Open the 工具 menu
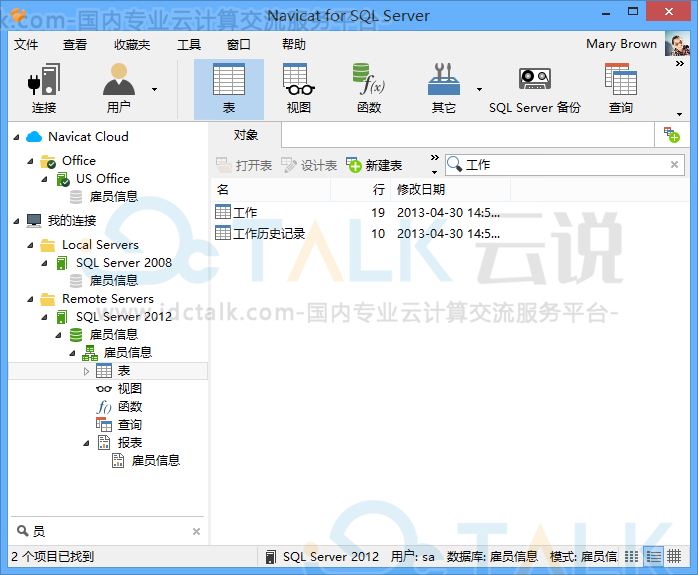Screen dimensions: 698x575 pyautogui.click(x=189, y=45)
